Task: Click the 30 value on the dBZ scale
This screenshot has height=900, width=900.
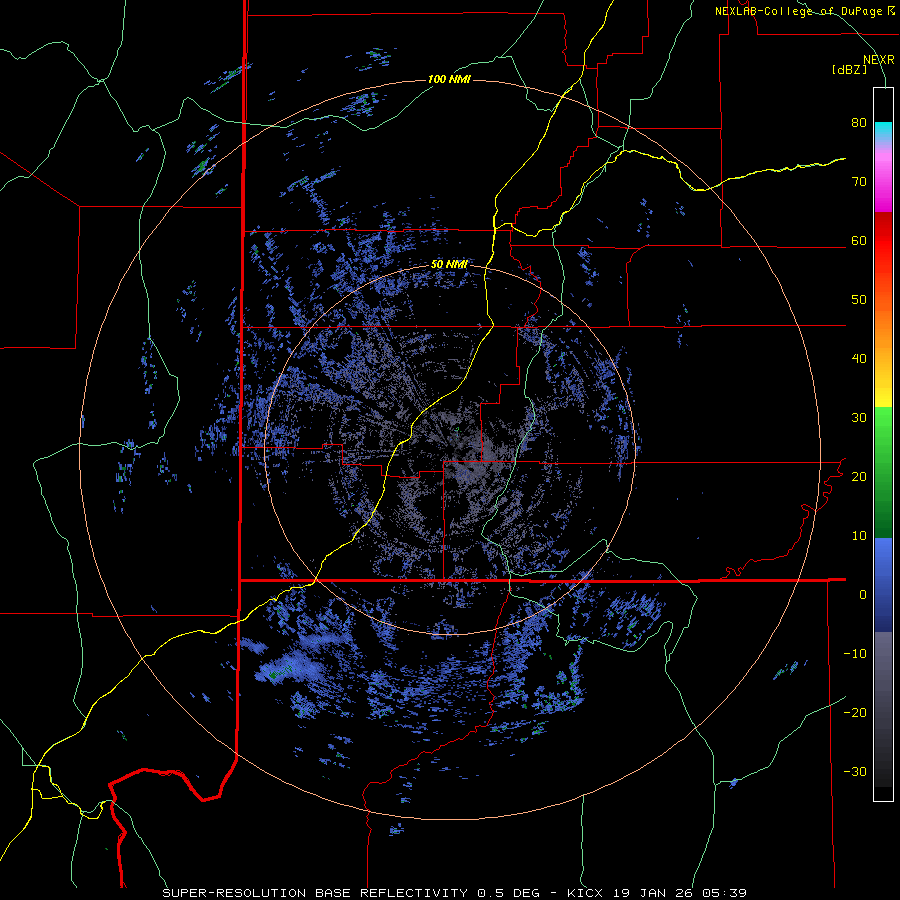Action: 859,418
